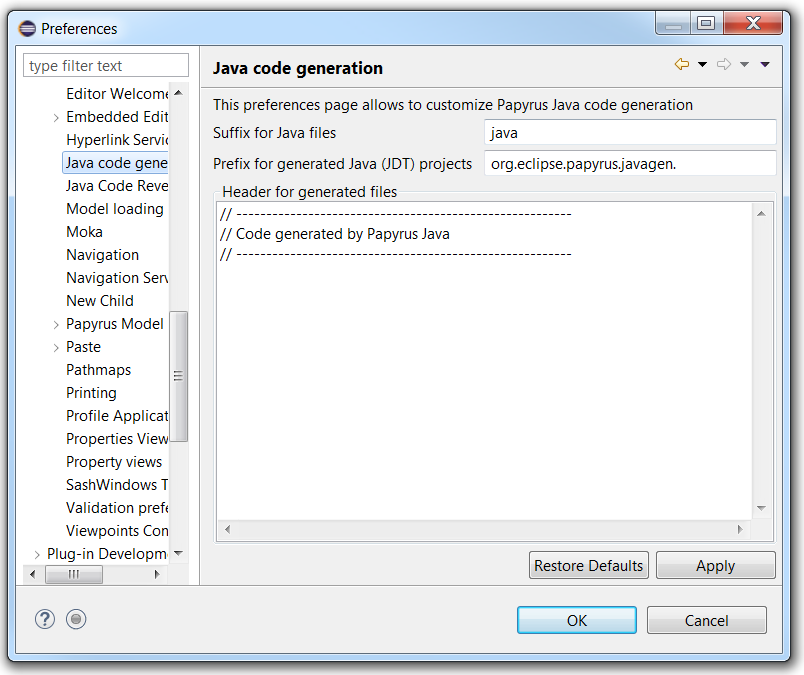
Task: Confirm with the OK button
Action: (576, 620)
